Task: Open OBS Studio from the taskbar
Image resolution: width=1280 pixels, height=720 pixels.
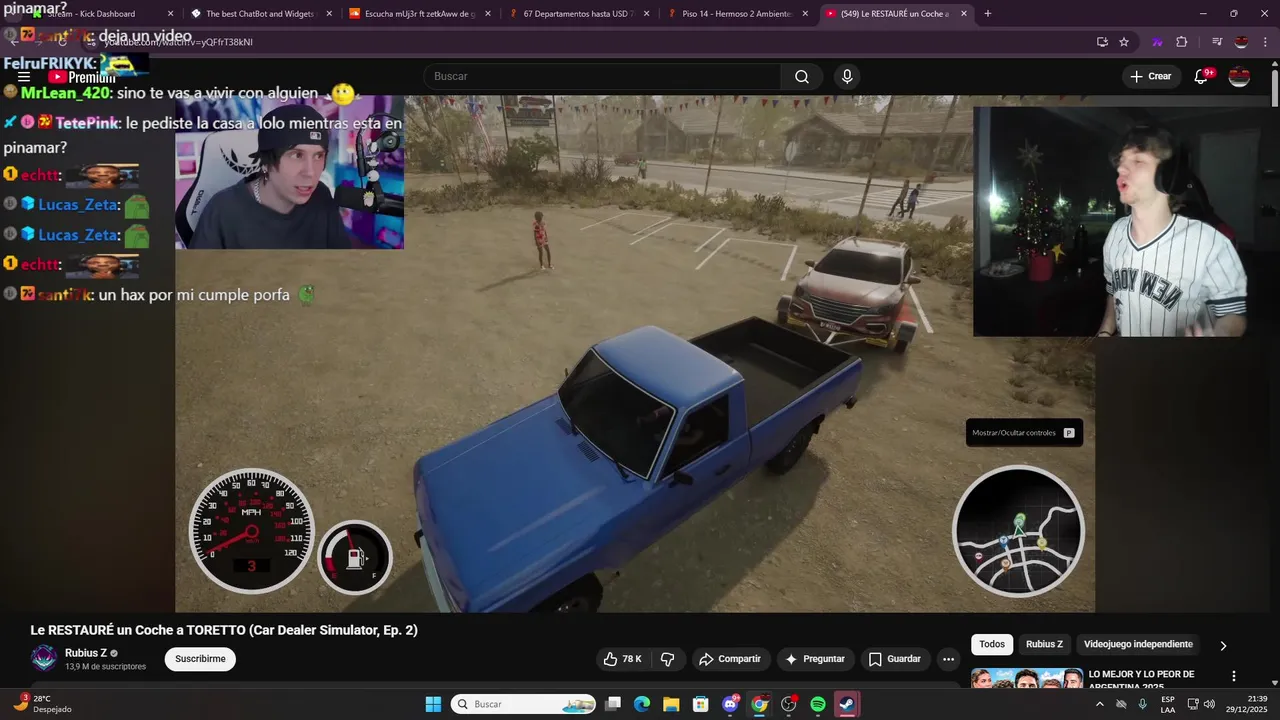Action: pos(789,704)
